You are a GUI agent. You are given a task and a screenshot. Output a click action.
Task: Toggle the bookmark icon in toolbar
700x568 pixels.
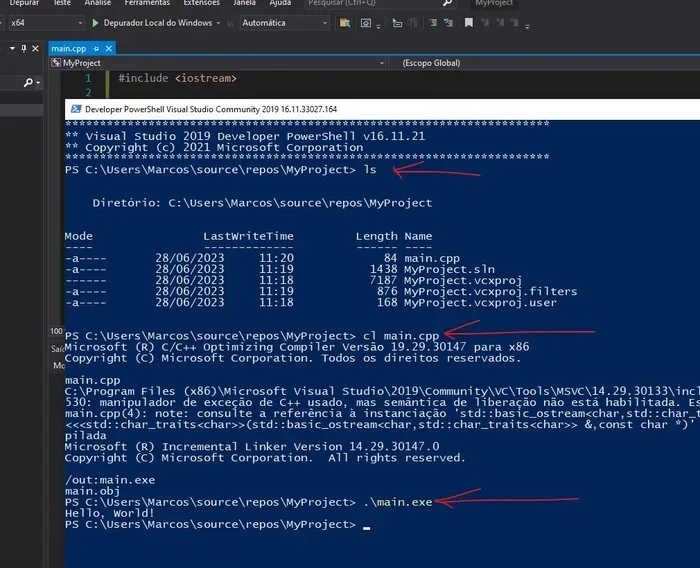point(469,23)
